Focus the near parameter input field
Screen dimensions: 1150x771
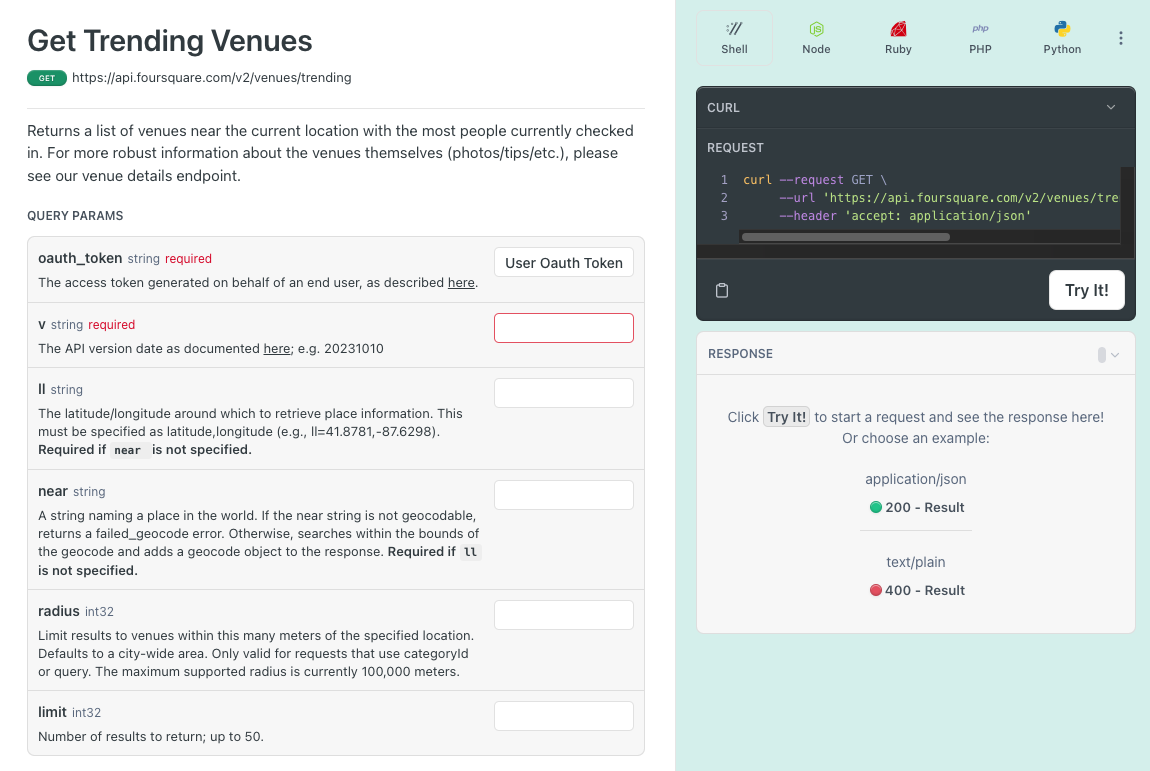pyautogui.click(x=563, y=495)
